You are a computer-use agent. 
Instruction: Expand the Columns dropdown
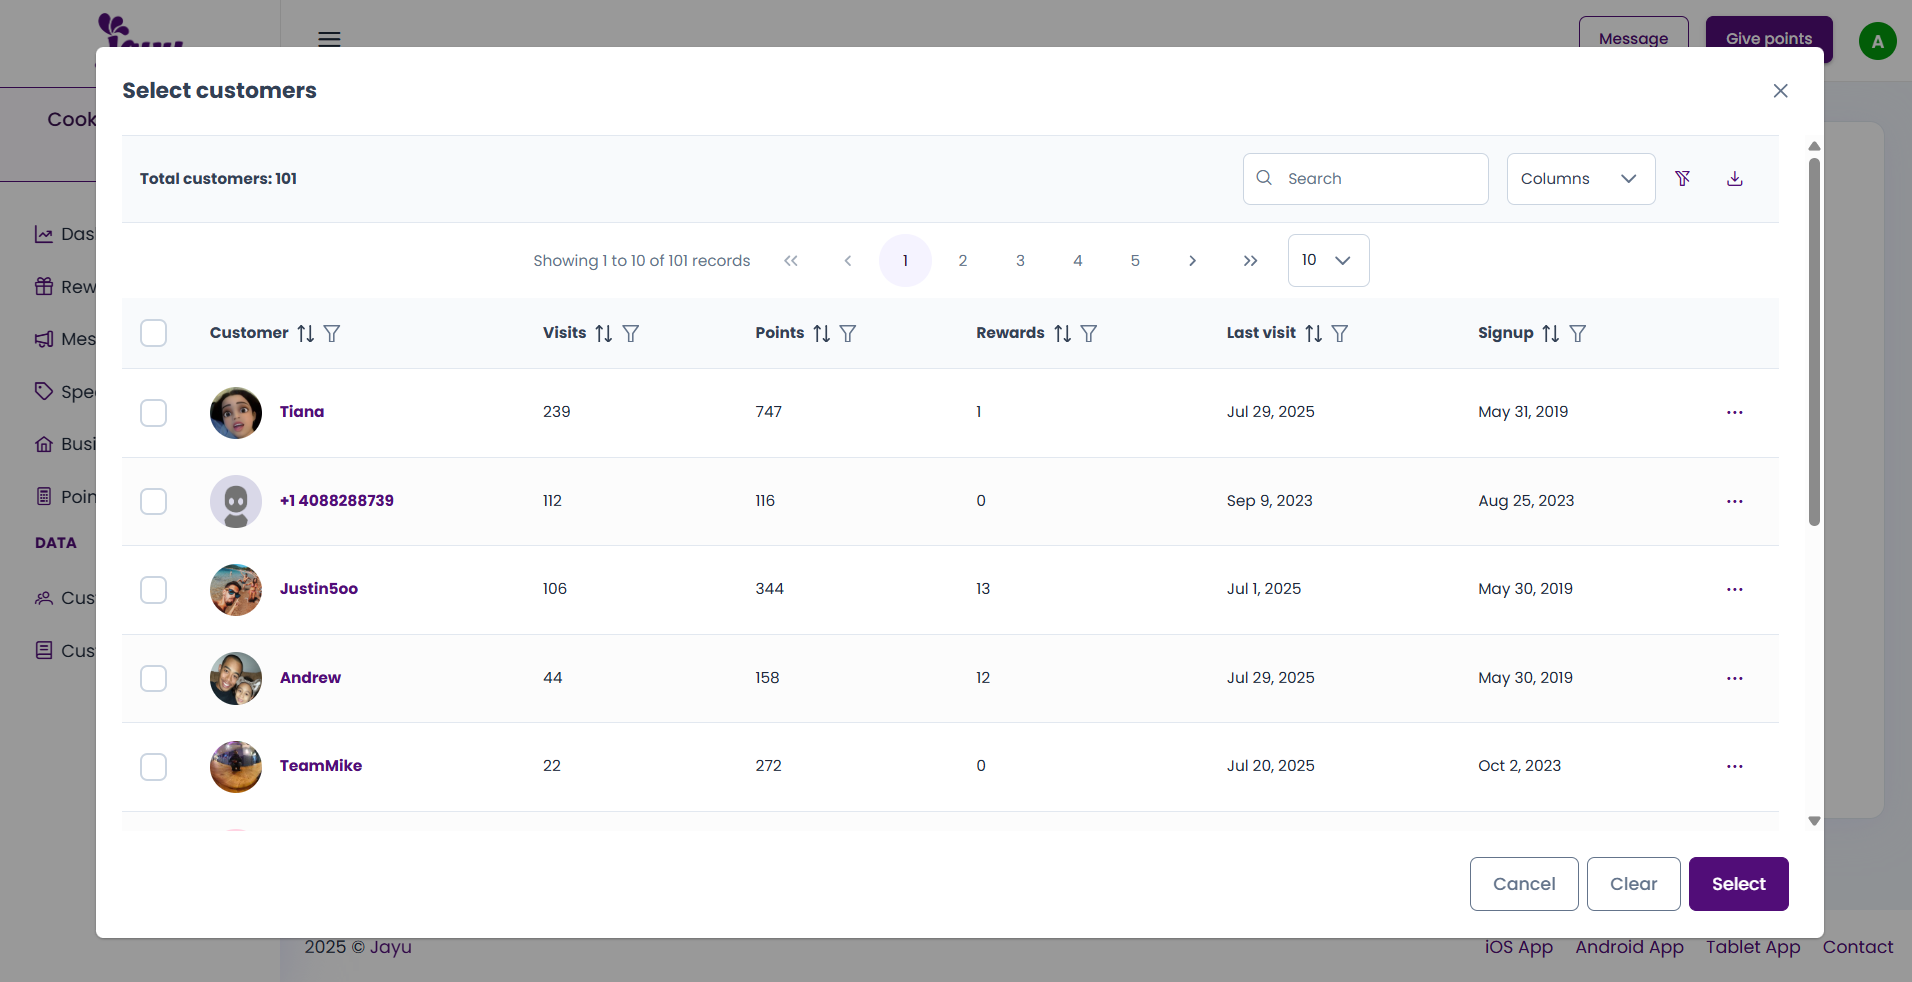(1580, 179)
